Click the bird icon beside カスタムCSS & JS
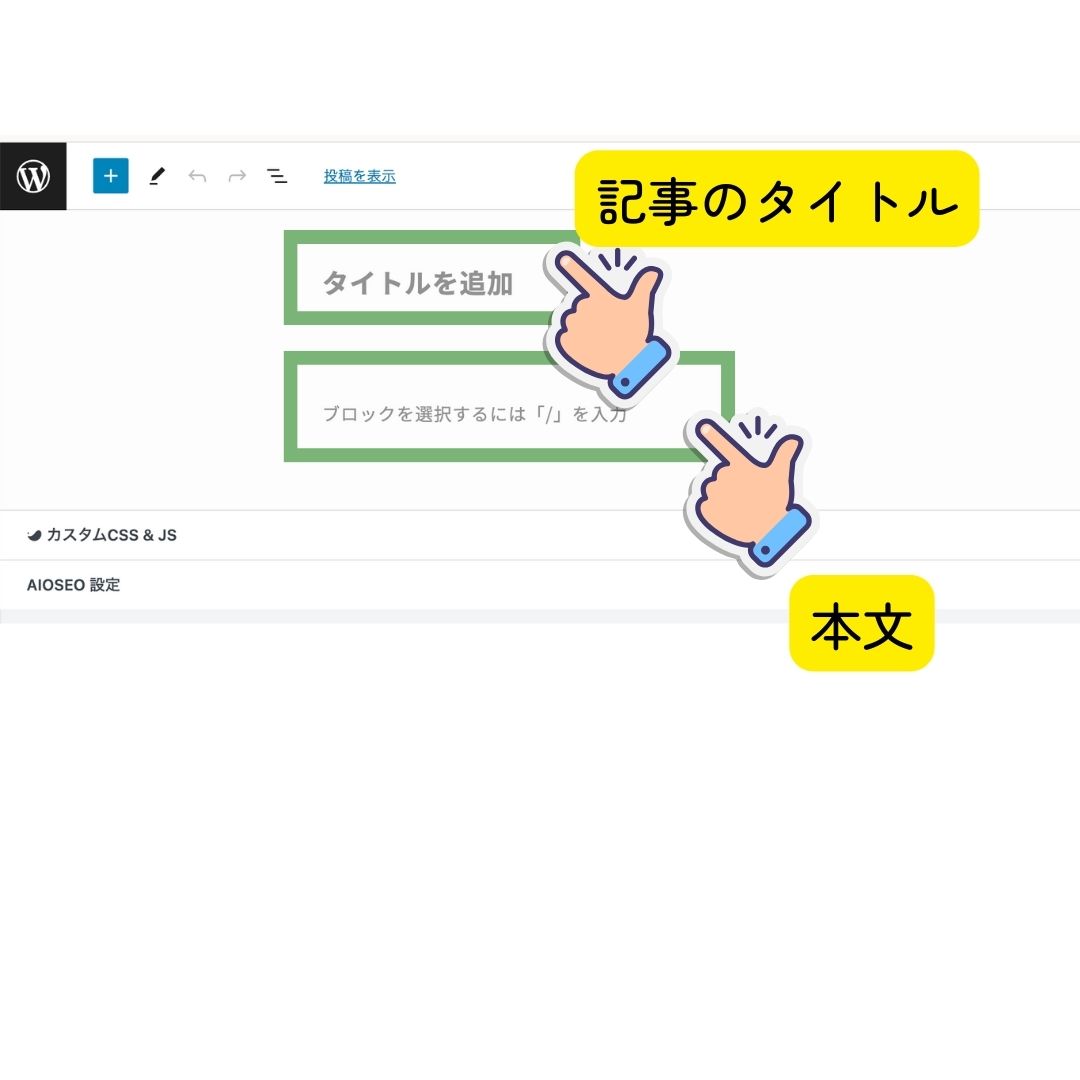 (x=34, y=535)
